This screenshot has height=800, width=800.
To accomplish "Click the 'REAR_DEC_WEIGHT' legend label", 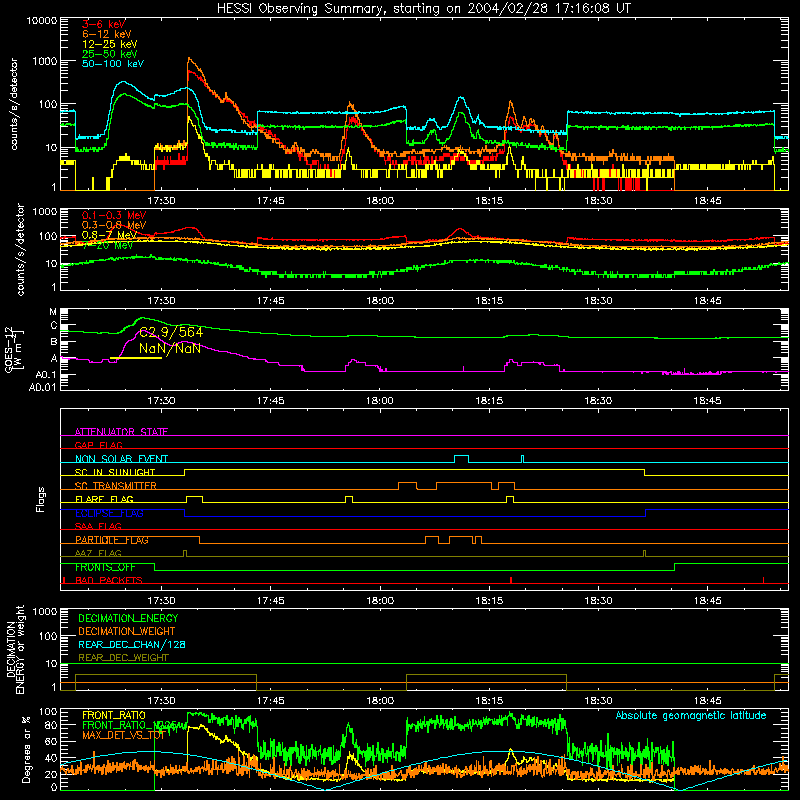I will [x=123, y=658].
